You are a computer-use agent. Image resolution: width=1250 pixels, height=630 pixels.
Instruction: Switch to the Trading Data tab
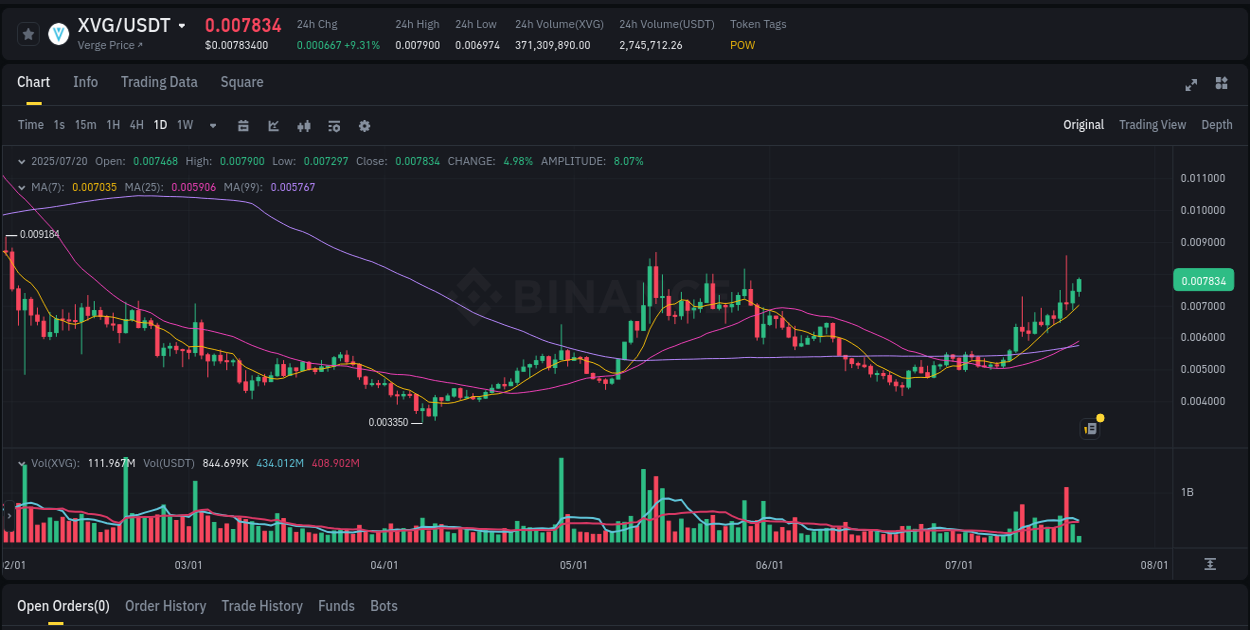tap(159, 82)
